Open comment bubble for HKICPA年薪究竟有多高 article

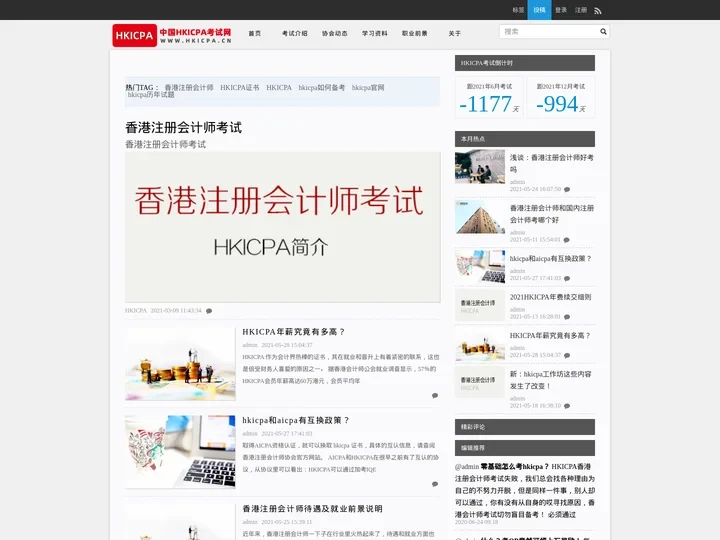pyautogui.click(x=434, y=395)
